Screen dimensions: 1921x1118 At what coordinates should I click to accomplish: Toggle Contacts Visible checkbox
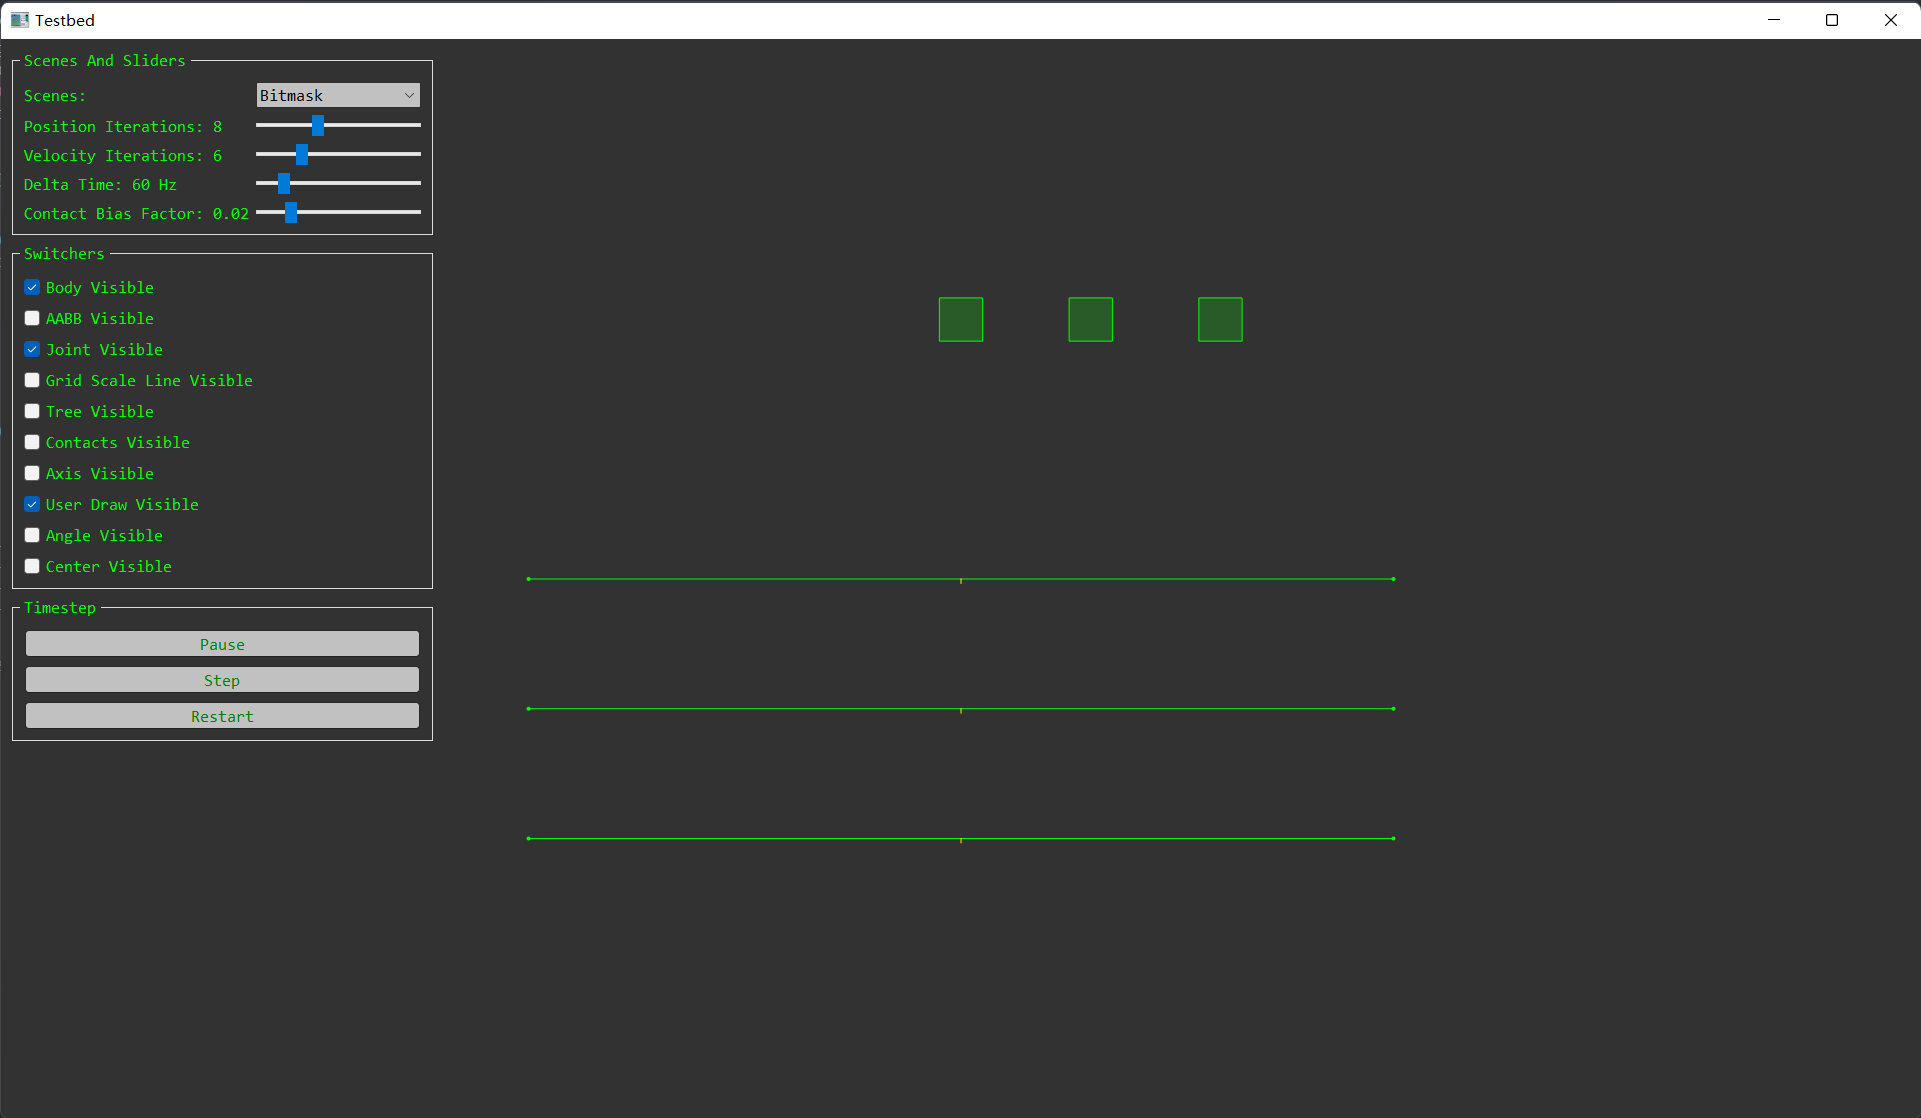tap(32, 442)
